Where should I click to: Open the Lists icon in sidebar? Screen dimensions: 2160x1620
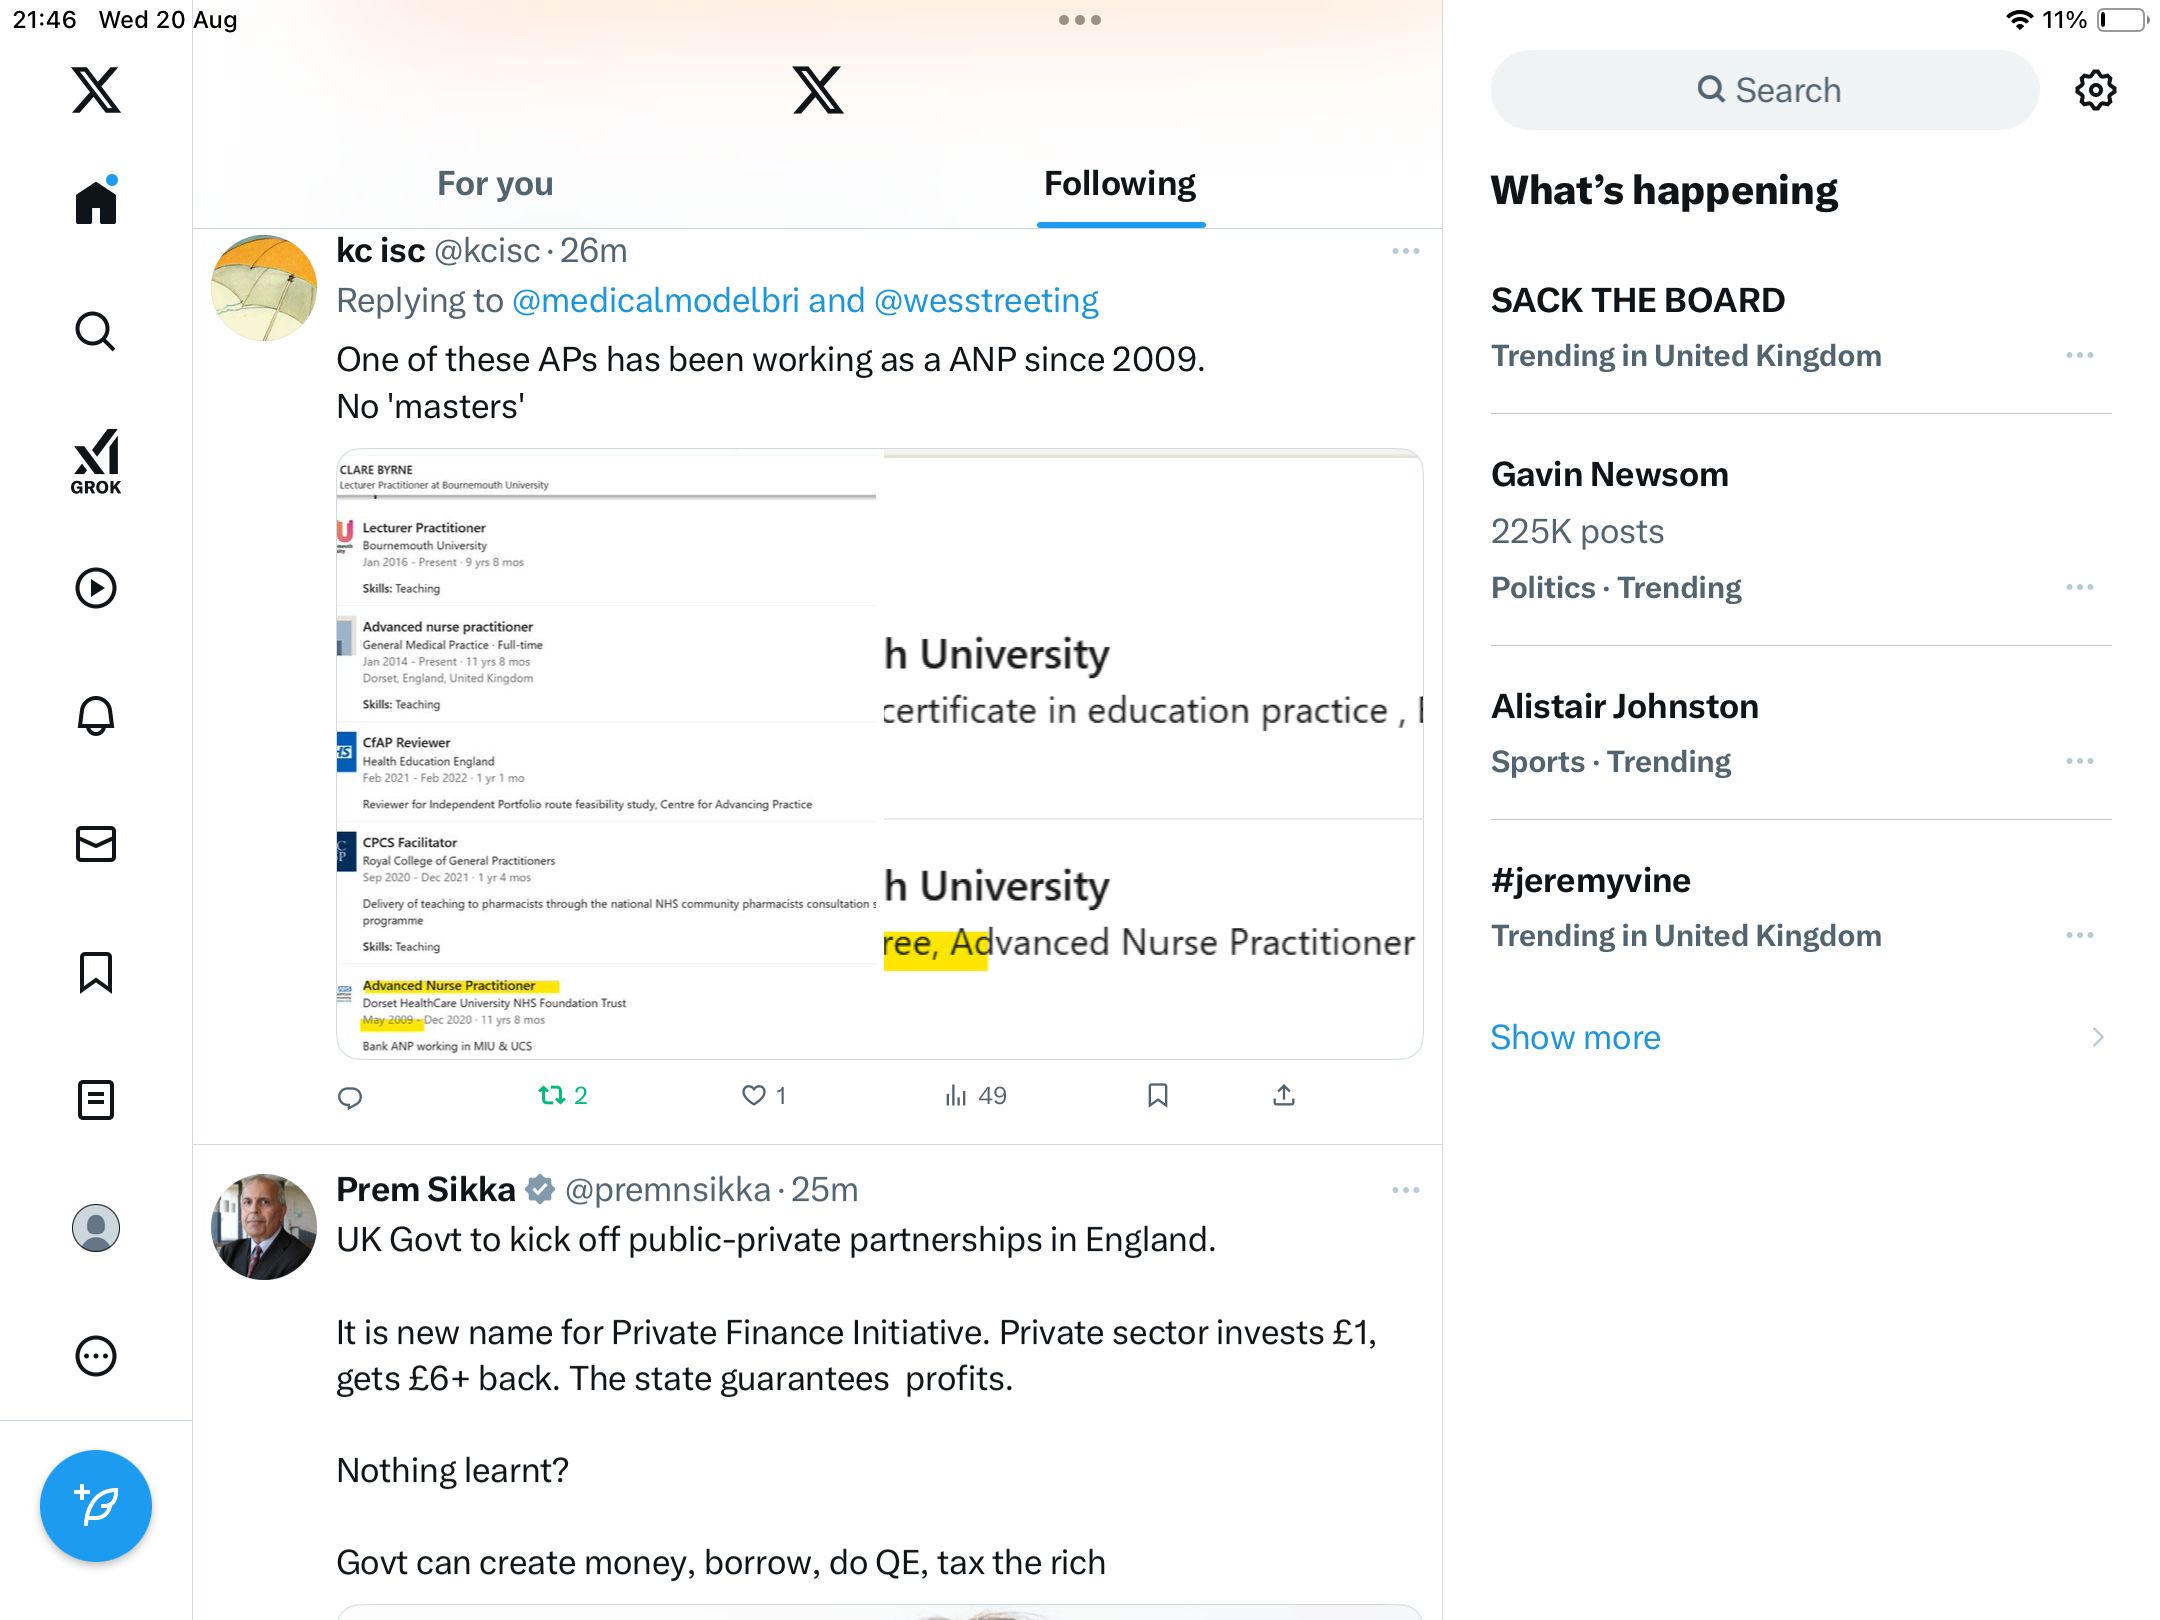(96, 1100)
